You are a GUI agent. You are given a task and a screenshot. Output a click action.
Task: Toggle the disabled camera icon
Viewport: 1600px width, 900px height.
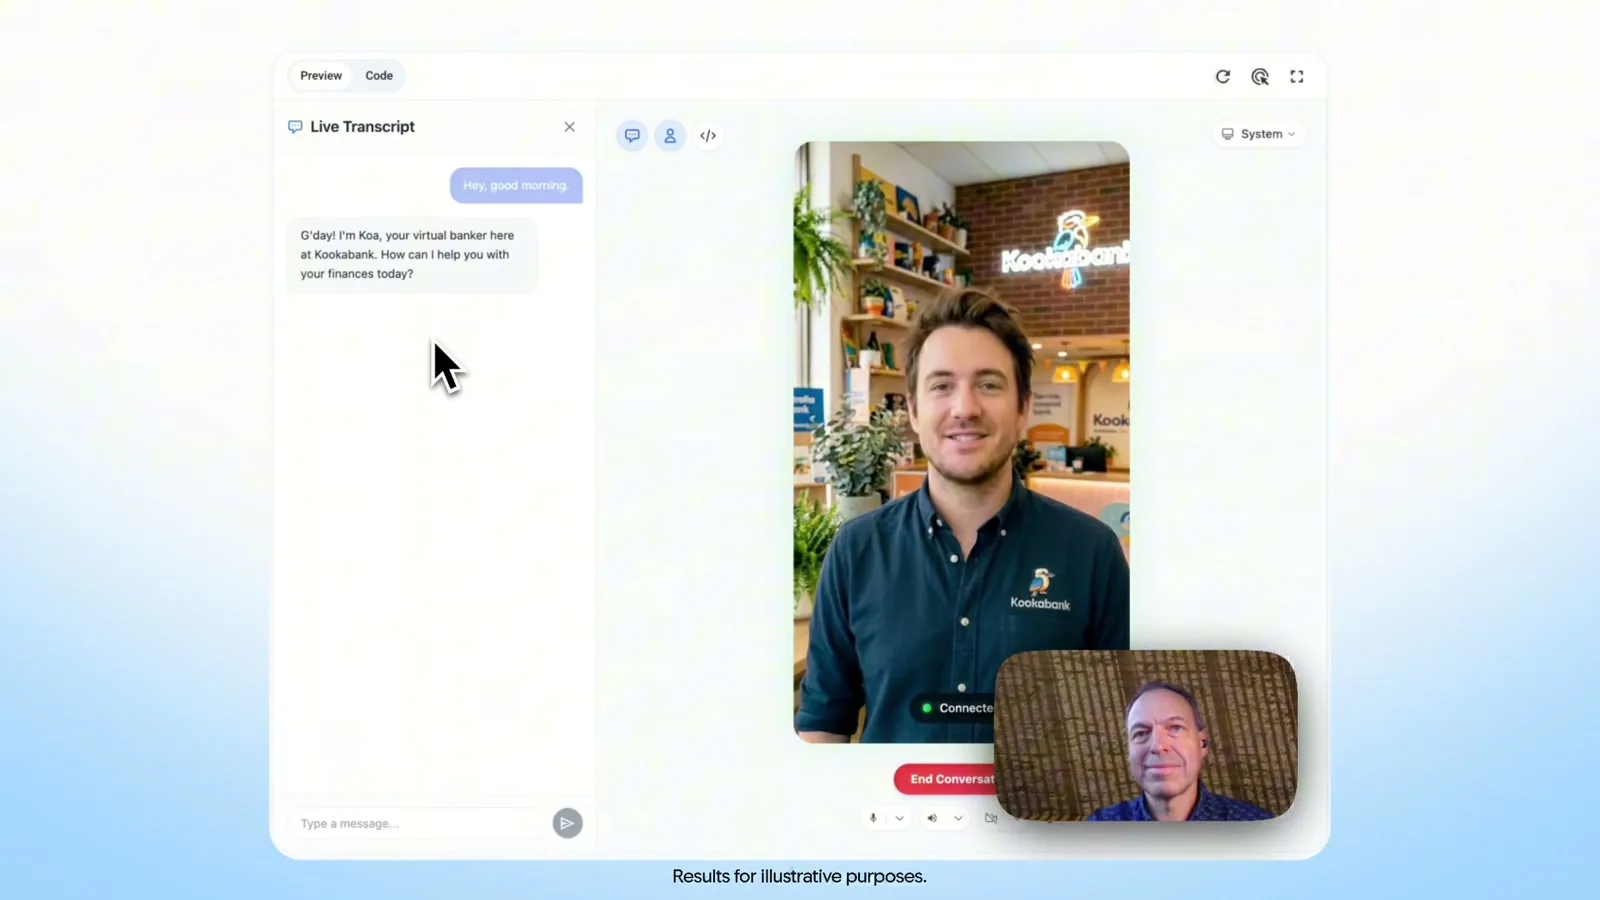990,818
